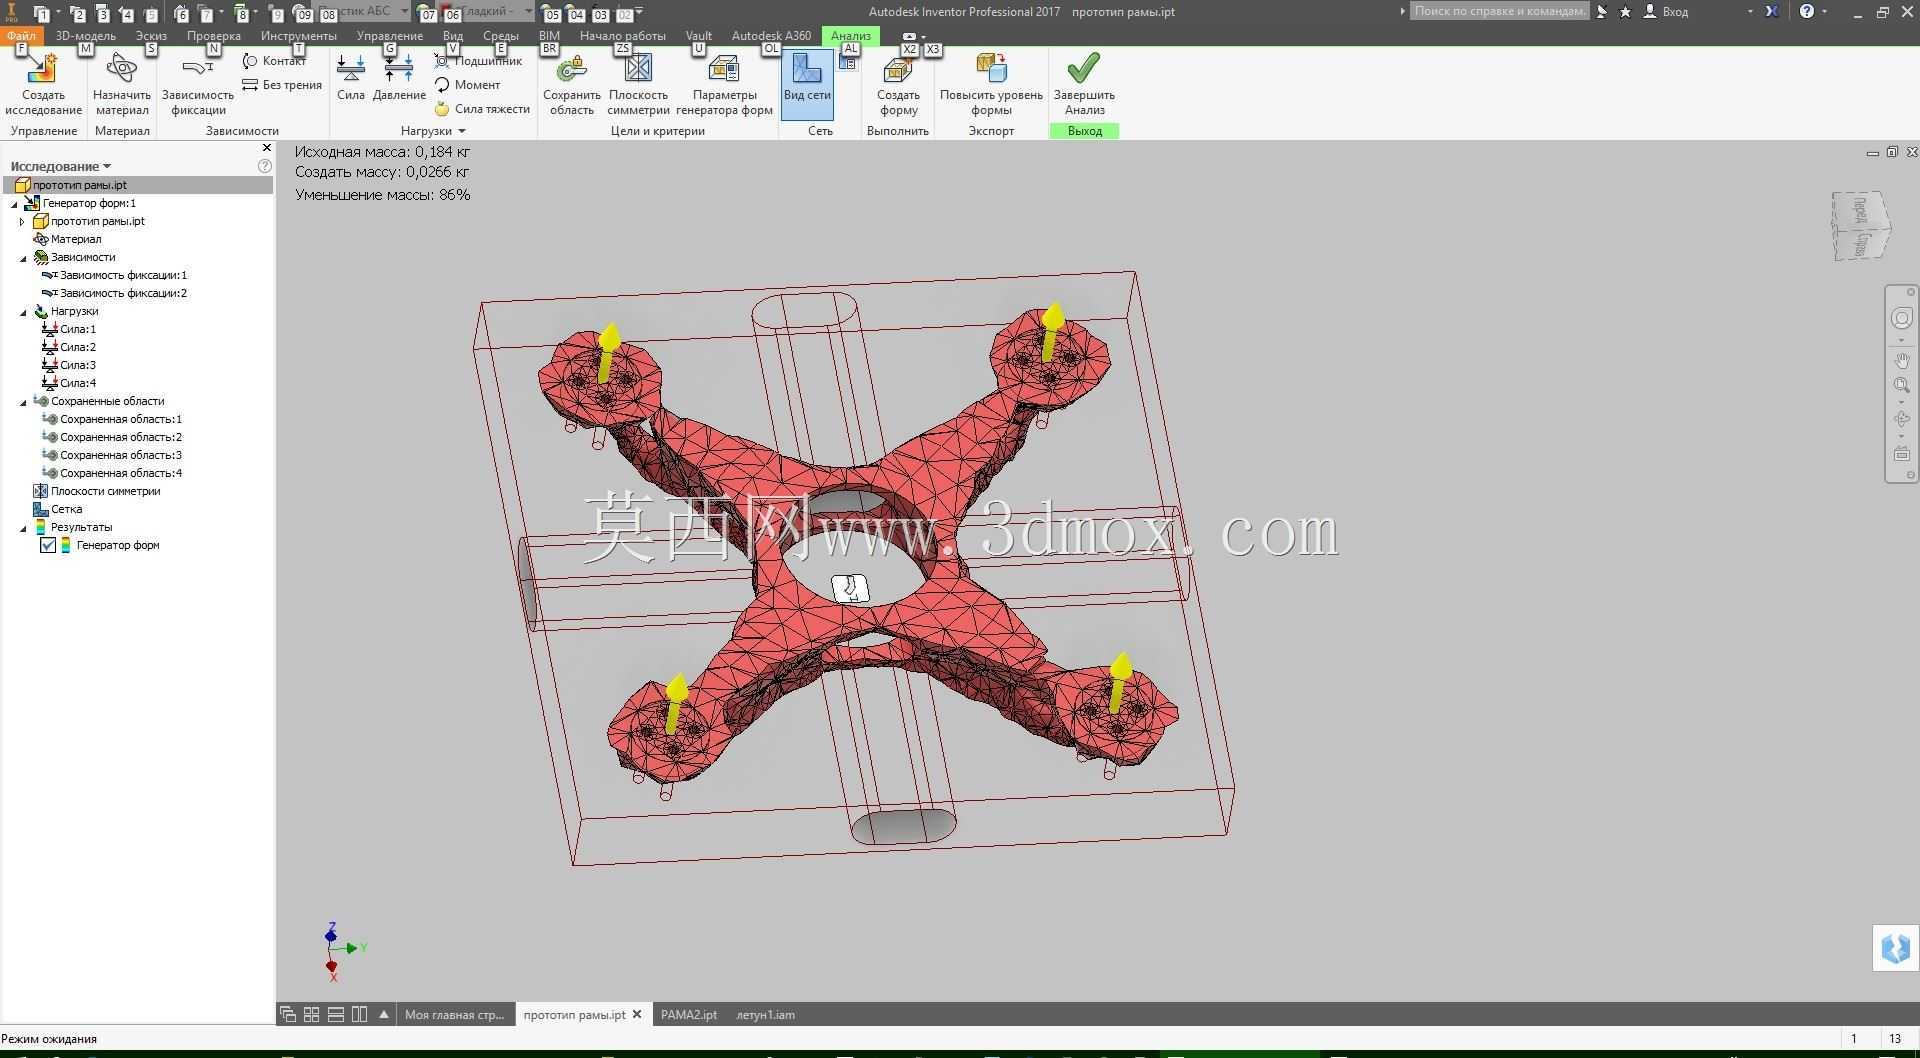Run the Создать форму command

tap(898, 85)
